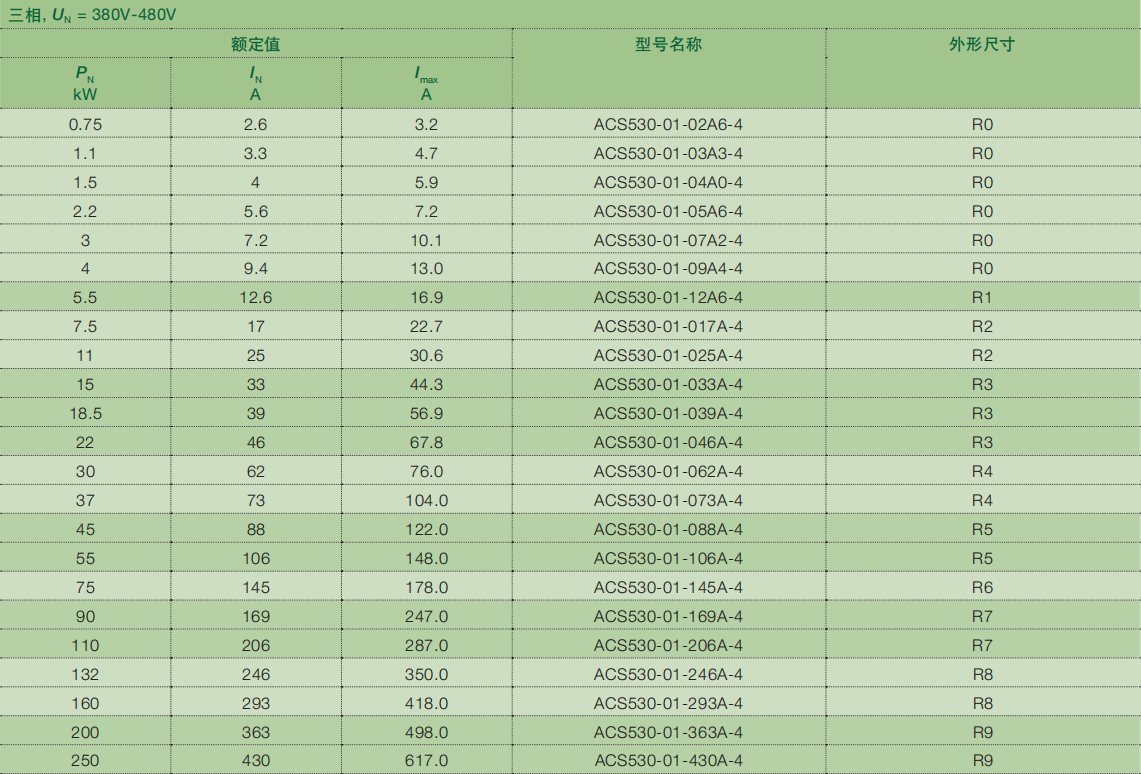
Task: Select the 44.3 max current cell
Action: (426, 384)
